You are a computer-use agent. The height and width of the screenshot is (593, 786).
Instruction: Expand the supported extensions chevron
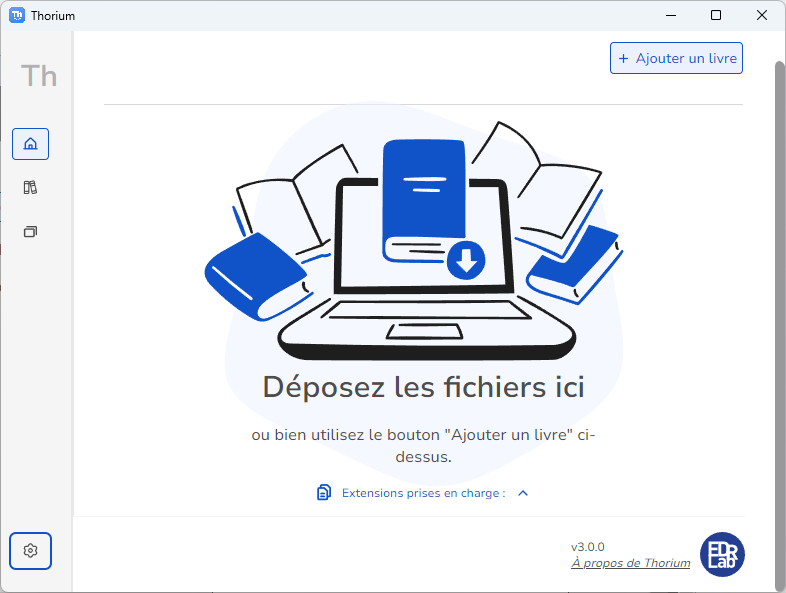[x=522, y=493]
